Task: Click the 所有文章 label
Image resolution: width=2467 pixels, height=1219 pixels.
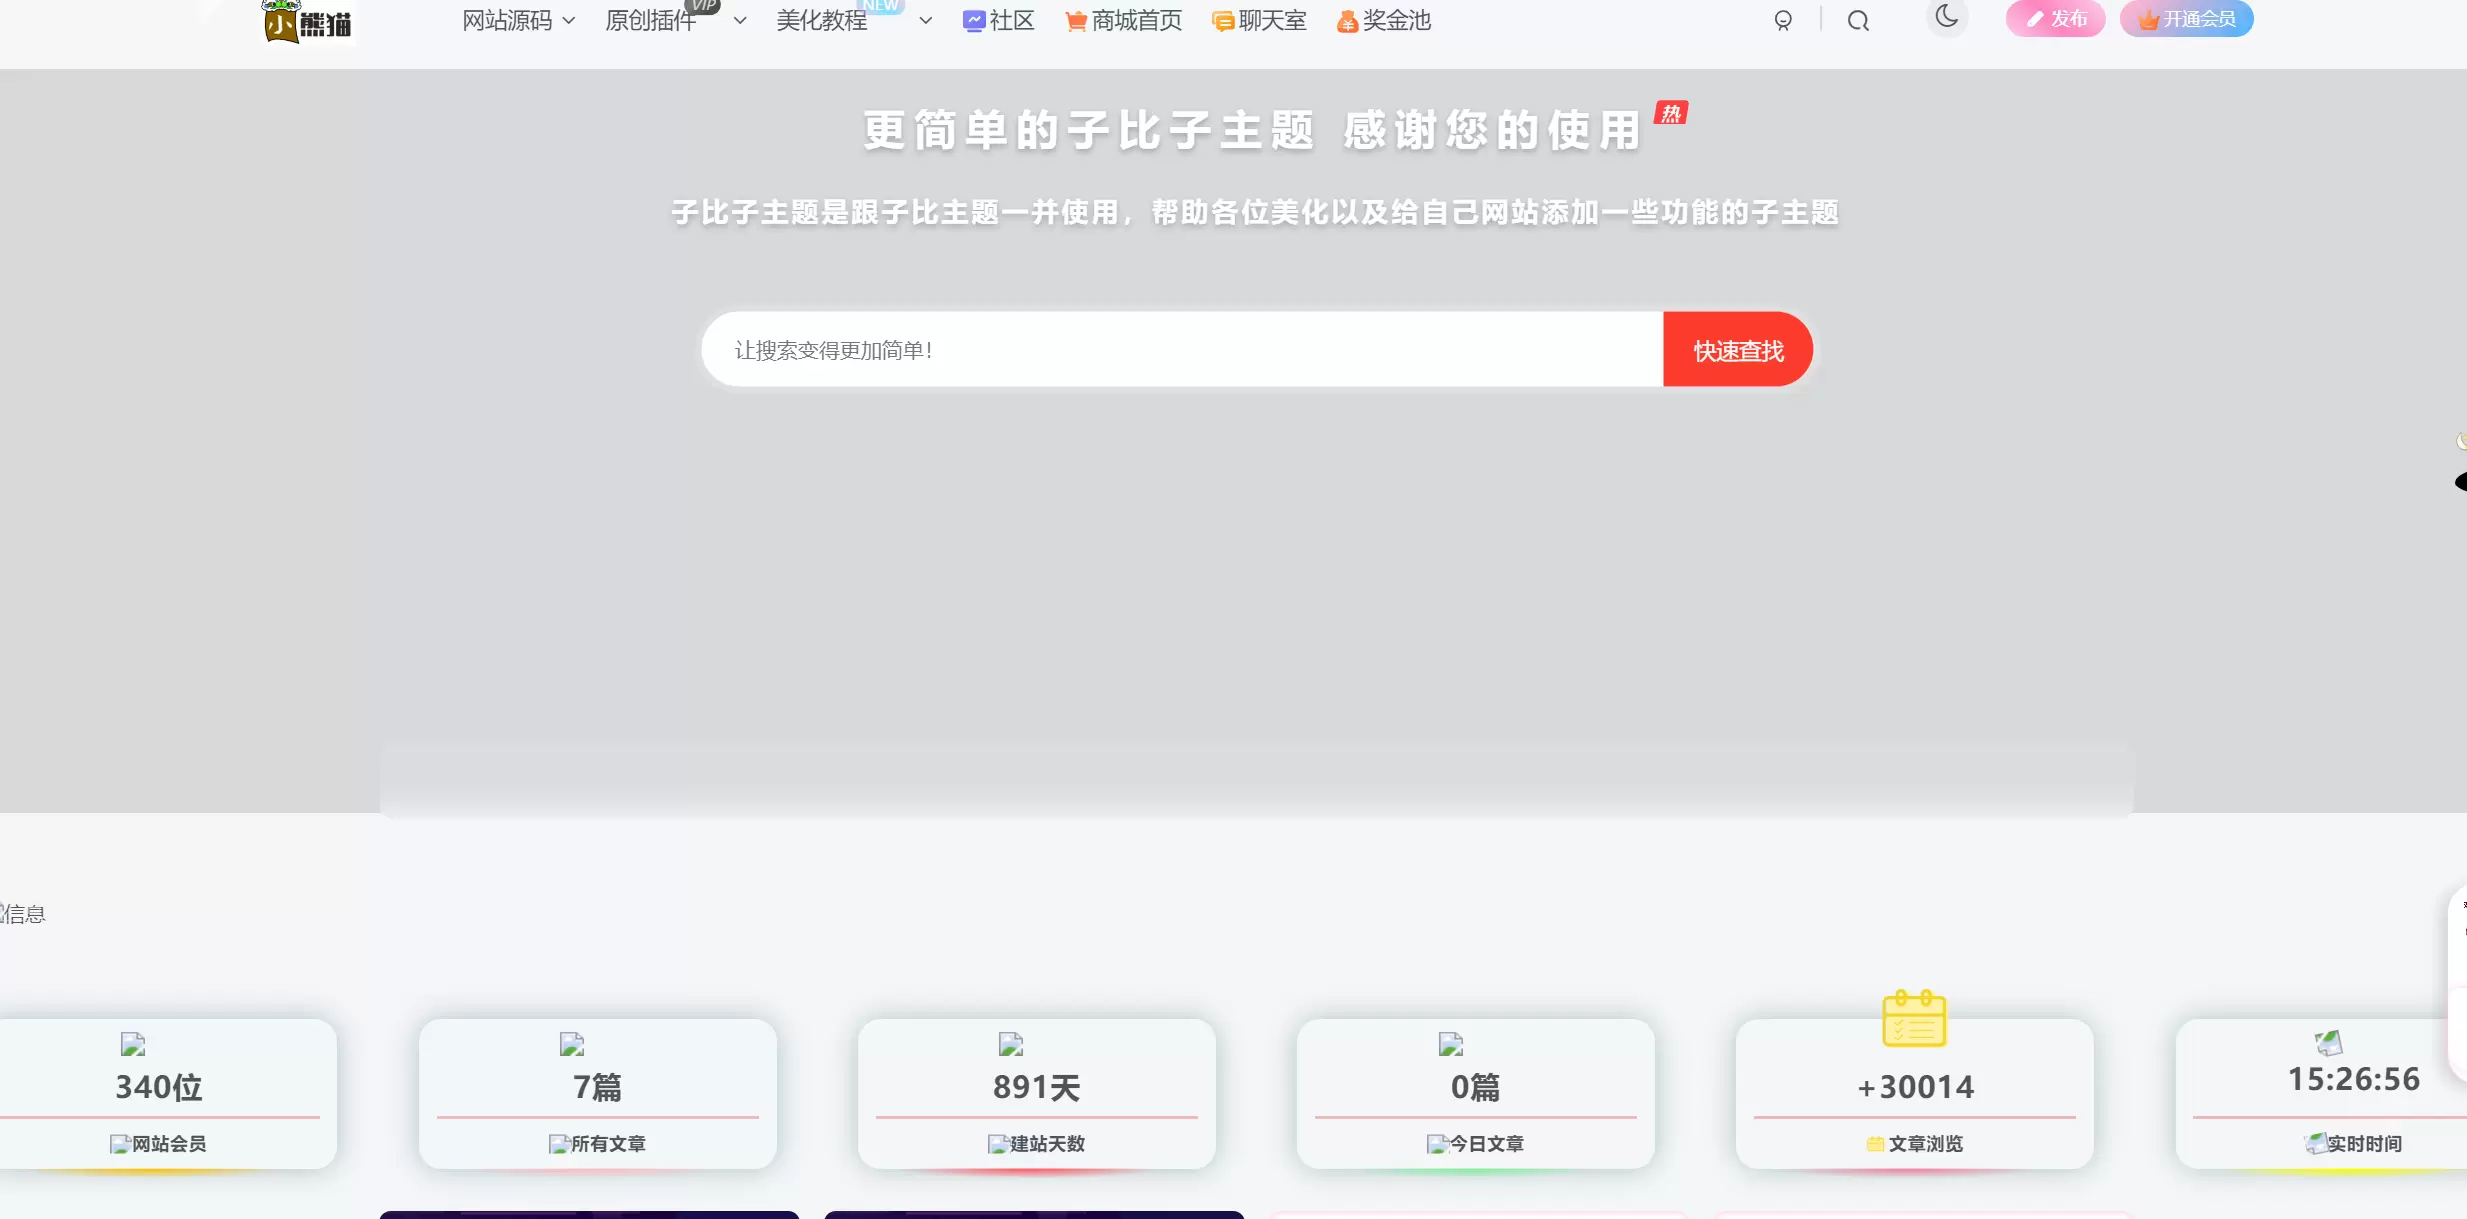Action: tap(608, 1144)
